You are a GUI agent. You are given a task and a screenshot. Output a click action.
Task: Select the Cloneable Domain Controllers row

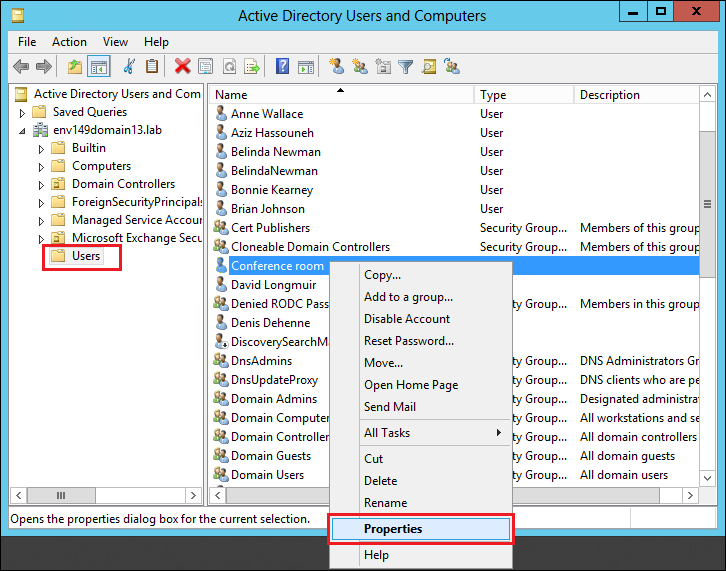tap(456, 247)
